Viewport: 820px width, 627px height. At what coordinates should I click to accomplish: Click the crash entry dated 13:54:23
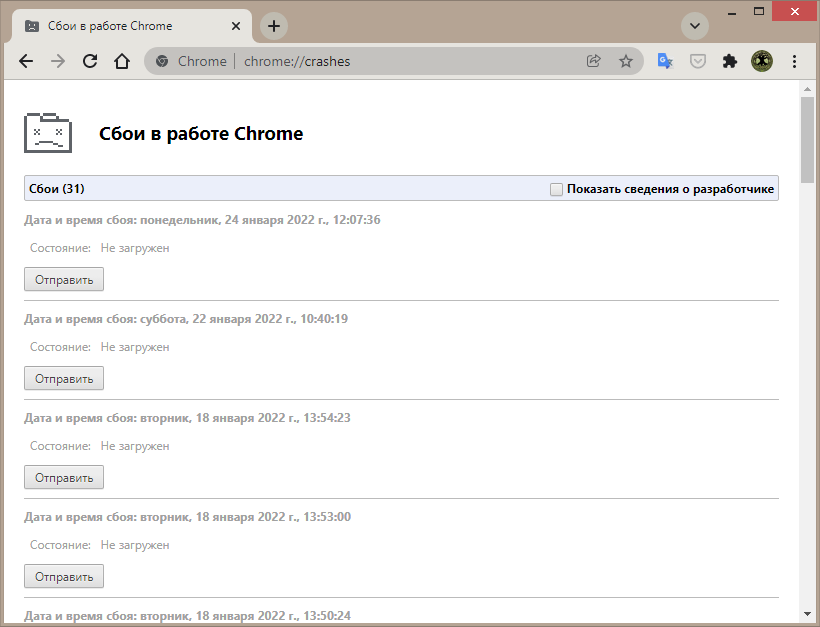187,418
